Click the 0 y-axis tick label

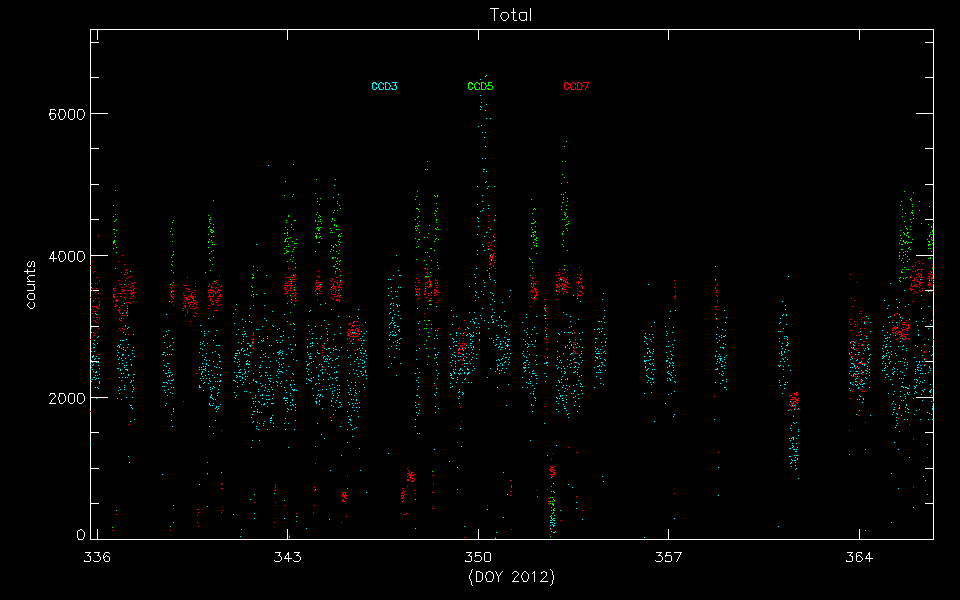pyautogui.click(x=80, y=537)
